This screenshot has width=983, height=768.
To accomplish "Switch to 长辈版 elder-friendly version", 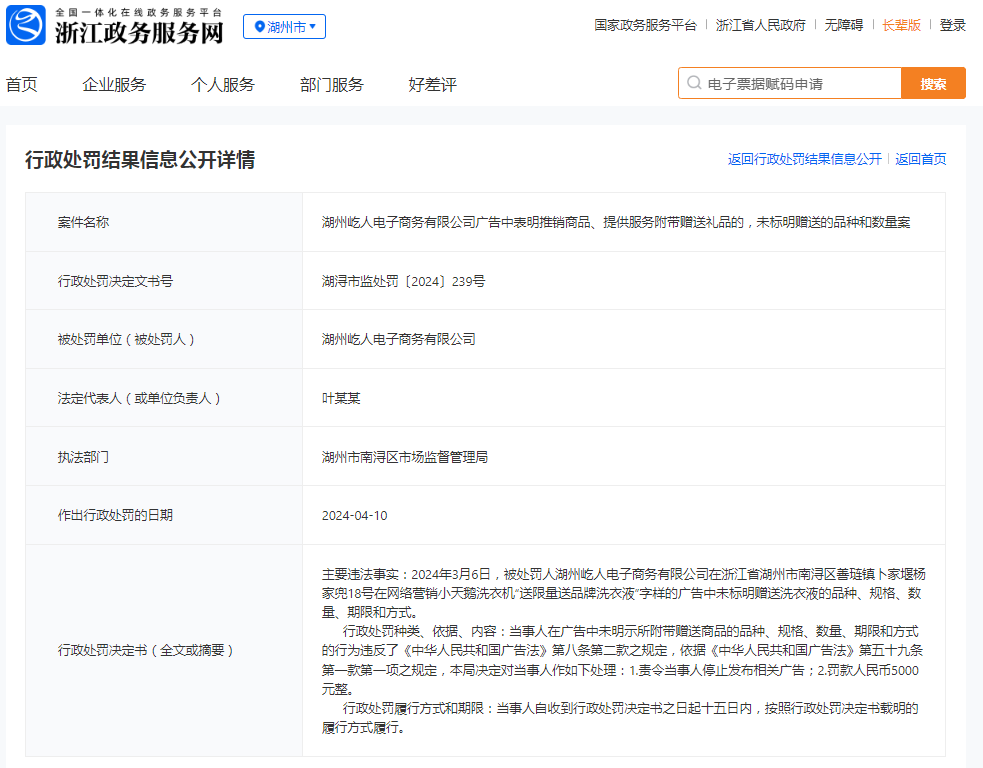I will (901, 25).
